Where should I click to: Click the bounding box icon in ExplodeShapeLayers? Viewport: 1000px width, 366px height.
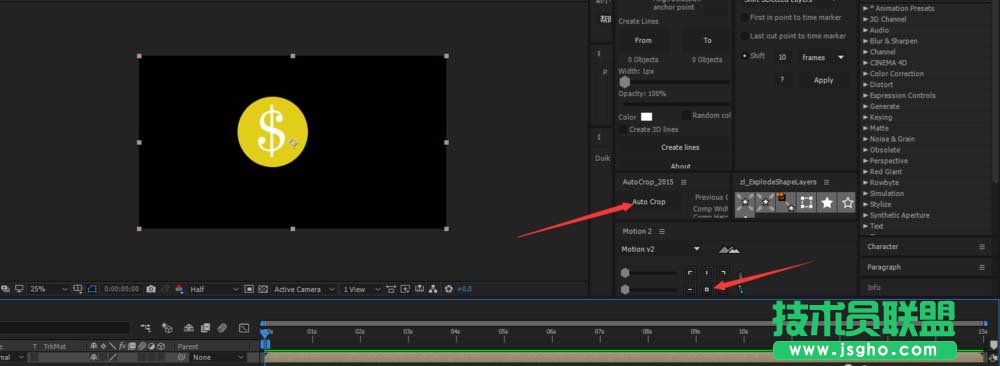pos(807,203)
